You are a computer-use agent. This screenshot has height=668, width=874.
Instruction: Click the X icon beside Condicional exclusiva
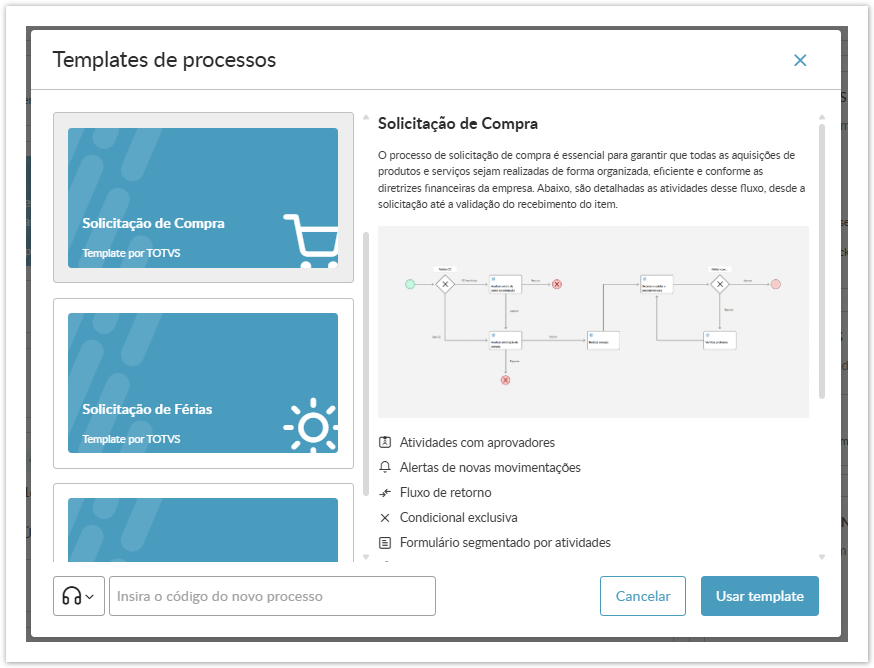[385, 517]
